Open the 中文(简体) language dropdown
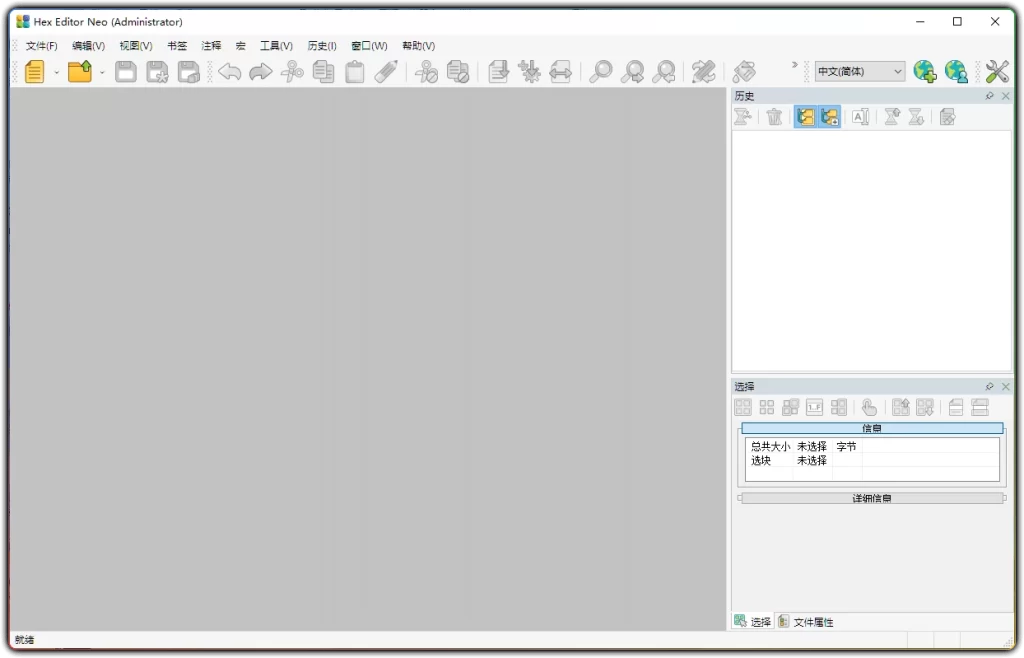This screenshot has height=658, width=1024. pyautogui.click(x=858, y=71)
